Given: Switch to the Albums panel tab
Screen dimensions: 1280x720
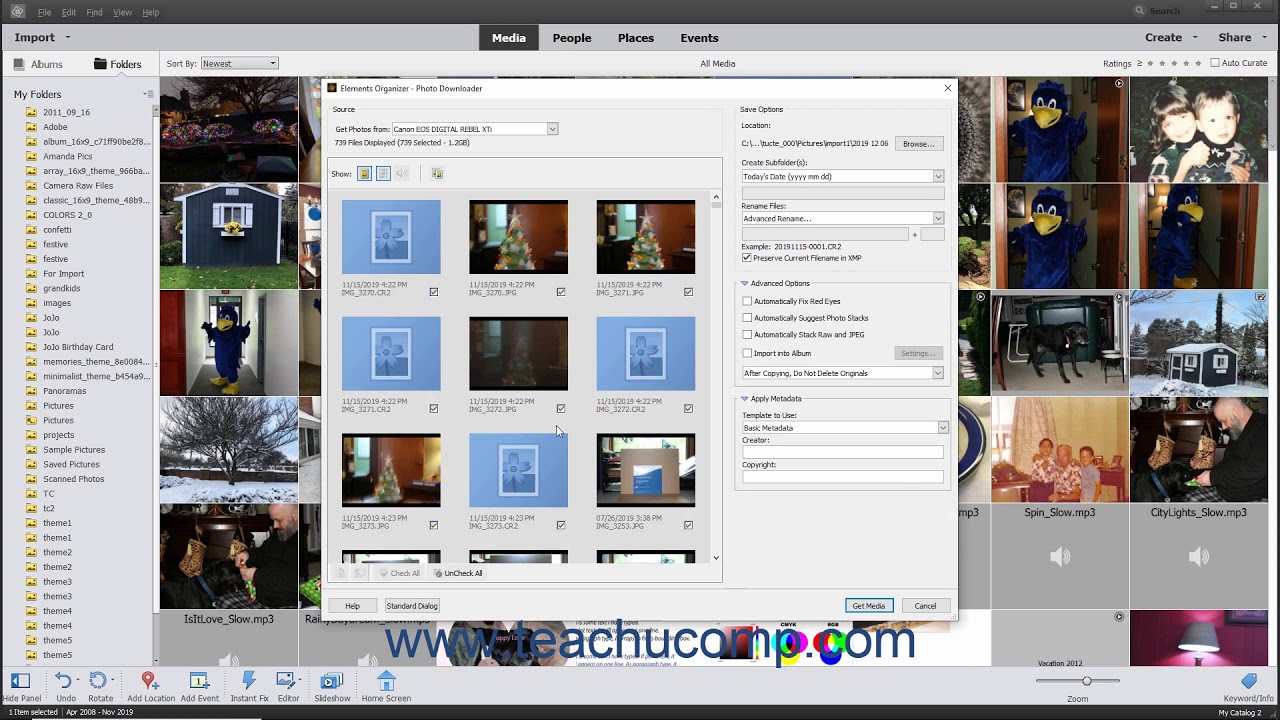Looking at the screenshot, I should (x=38, y=64).
